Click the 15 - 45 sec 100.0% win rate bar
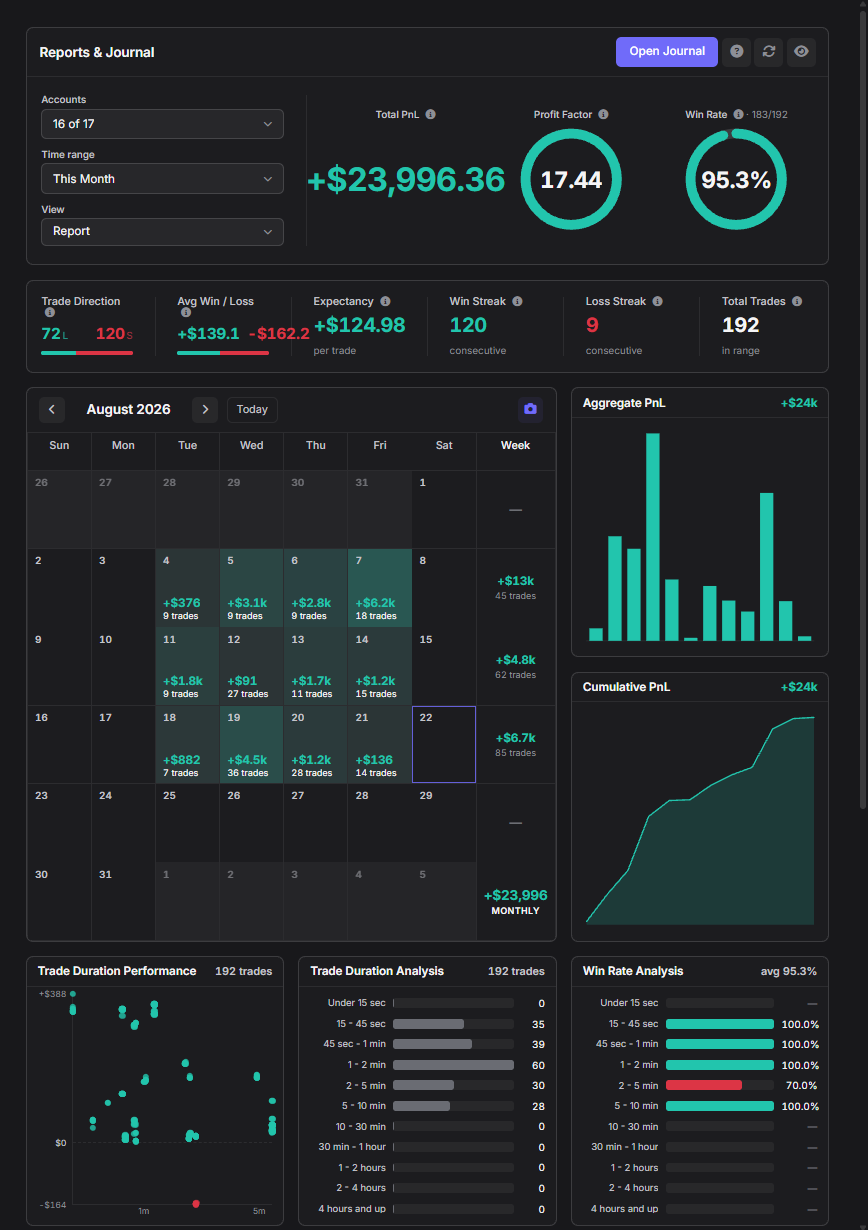 pos(720,1024)
